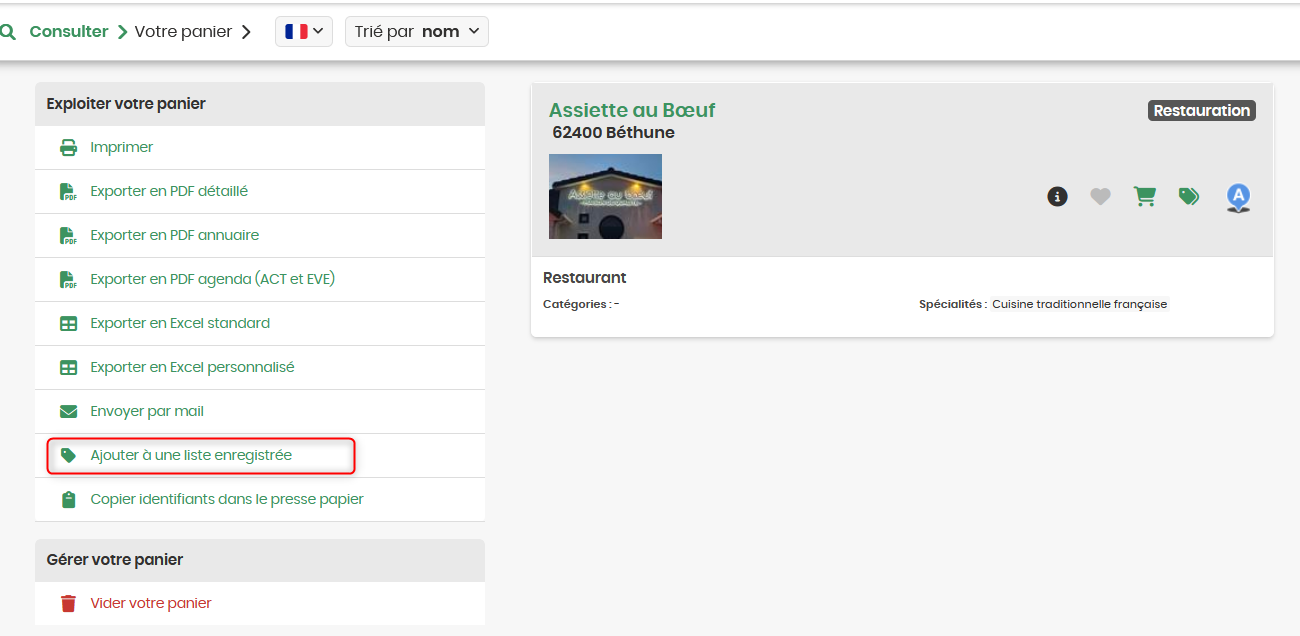Image resolution: width=1300 pixels, height=636 pixels.
Task: Click the green tags icon on the card
Action: coord(1189,197)
